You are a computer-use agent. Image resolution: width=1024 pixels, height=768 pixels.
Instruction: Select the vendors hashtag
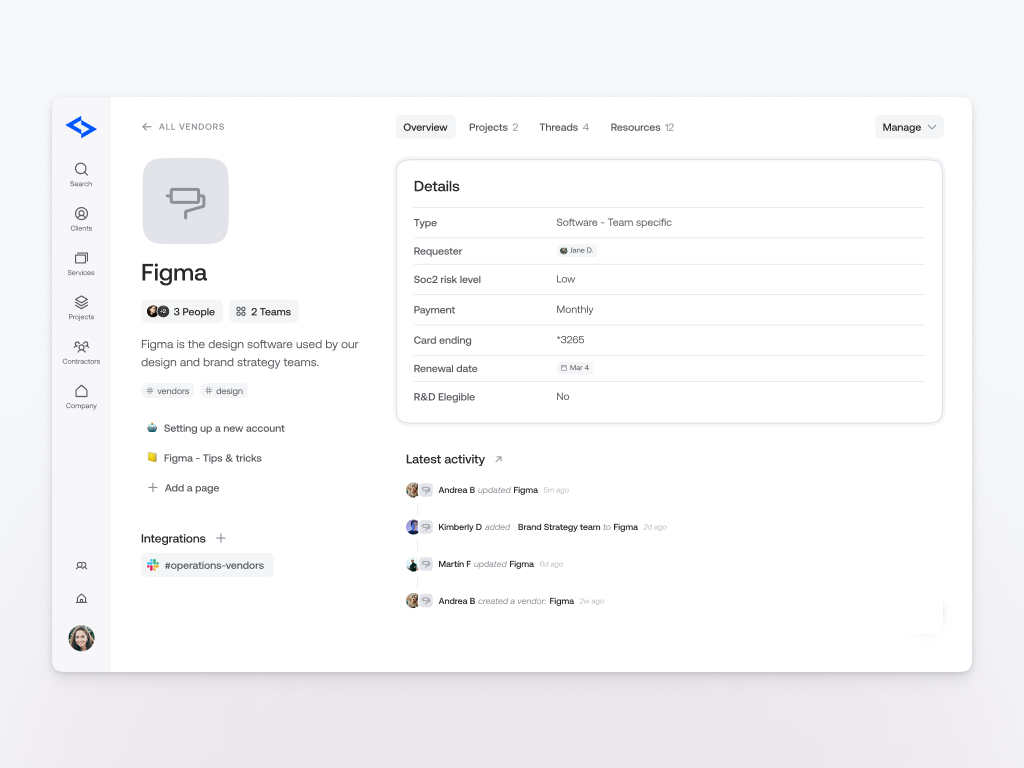[168, 391]
